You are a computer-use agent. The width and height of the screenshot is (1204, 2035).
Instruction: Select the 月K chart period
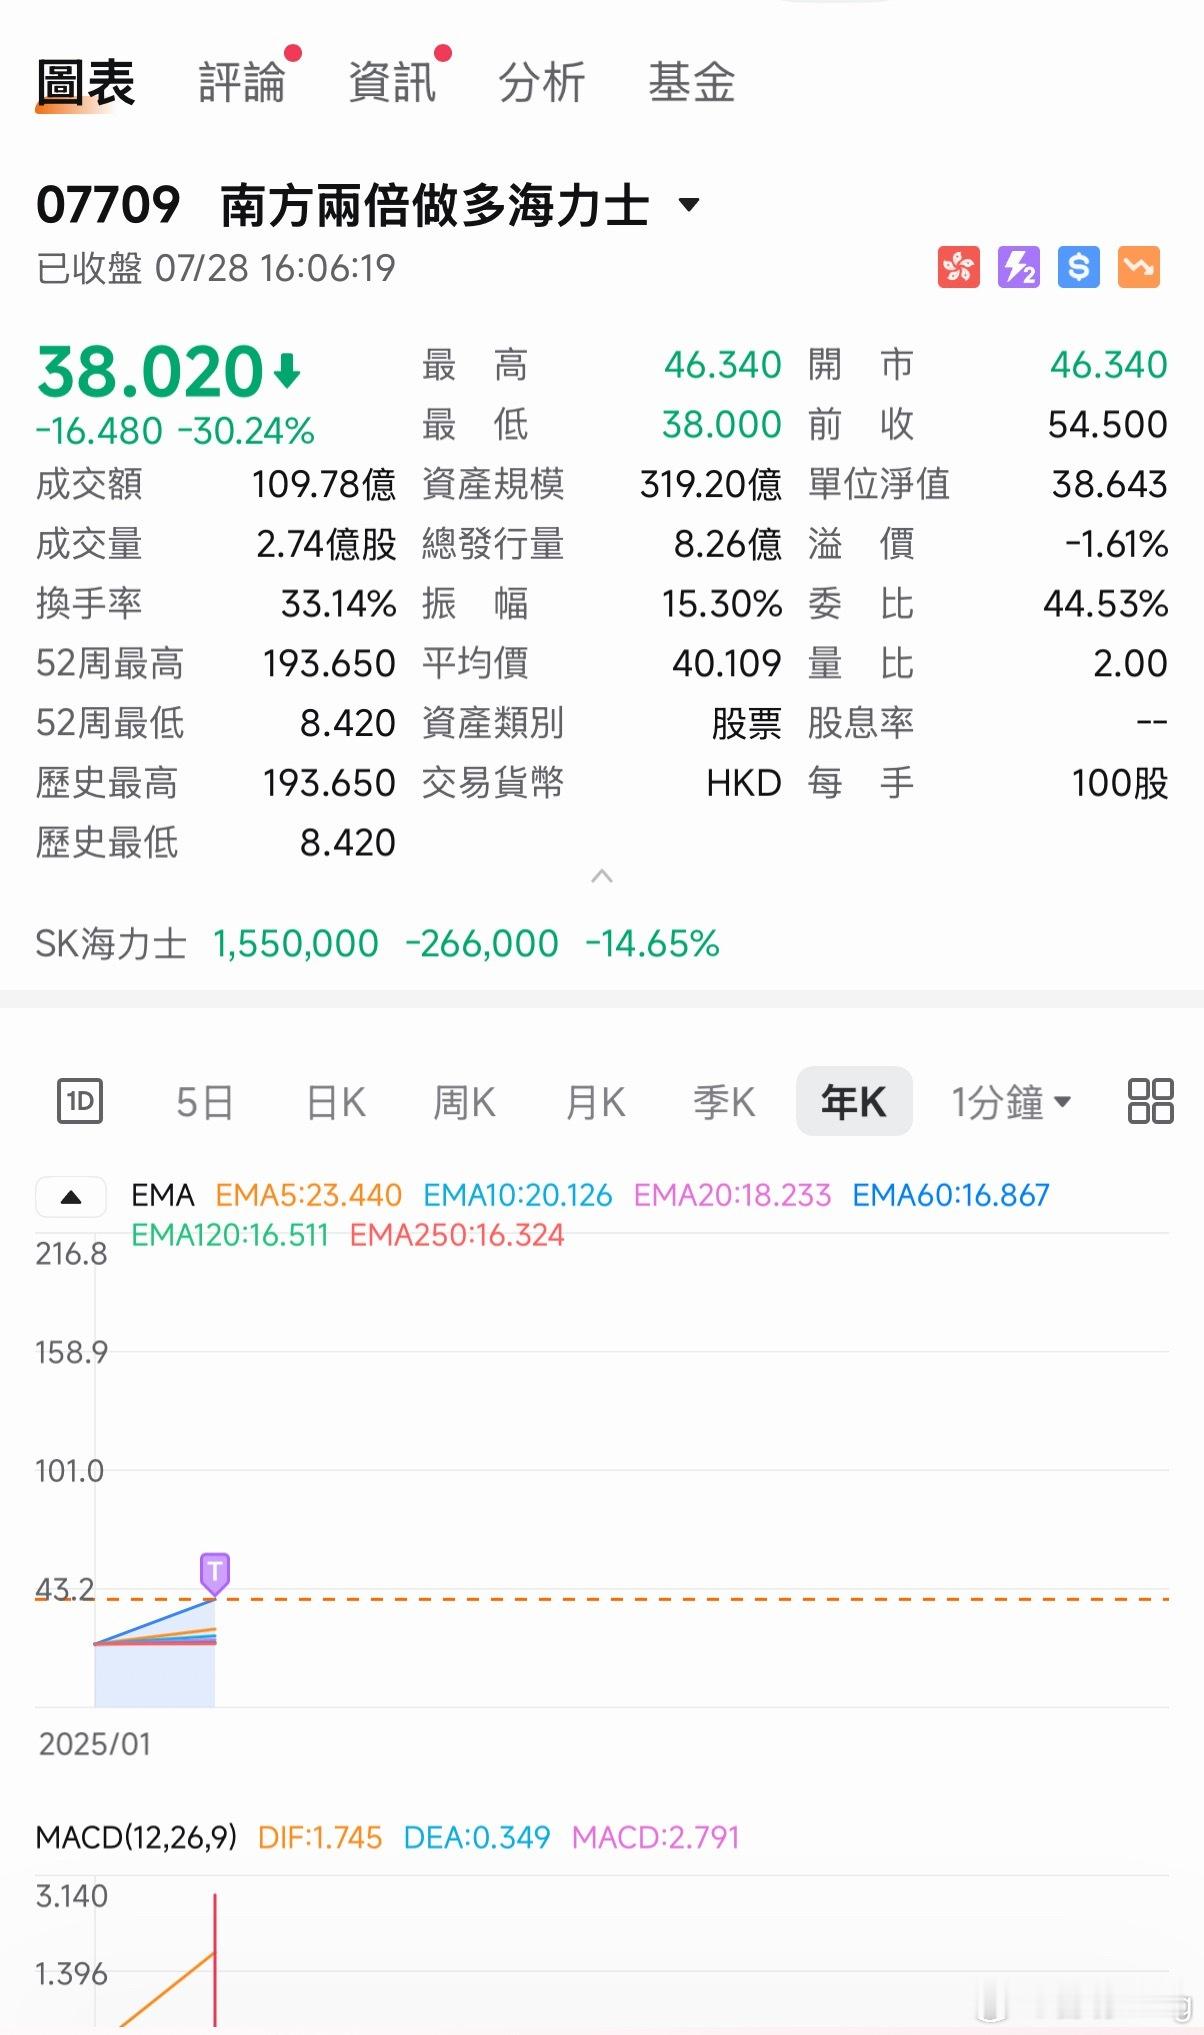pos(595,1102)
